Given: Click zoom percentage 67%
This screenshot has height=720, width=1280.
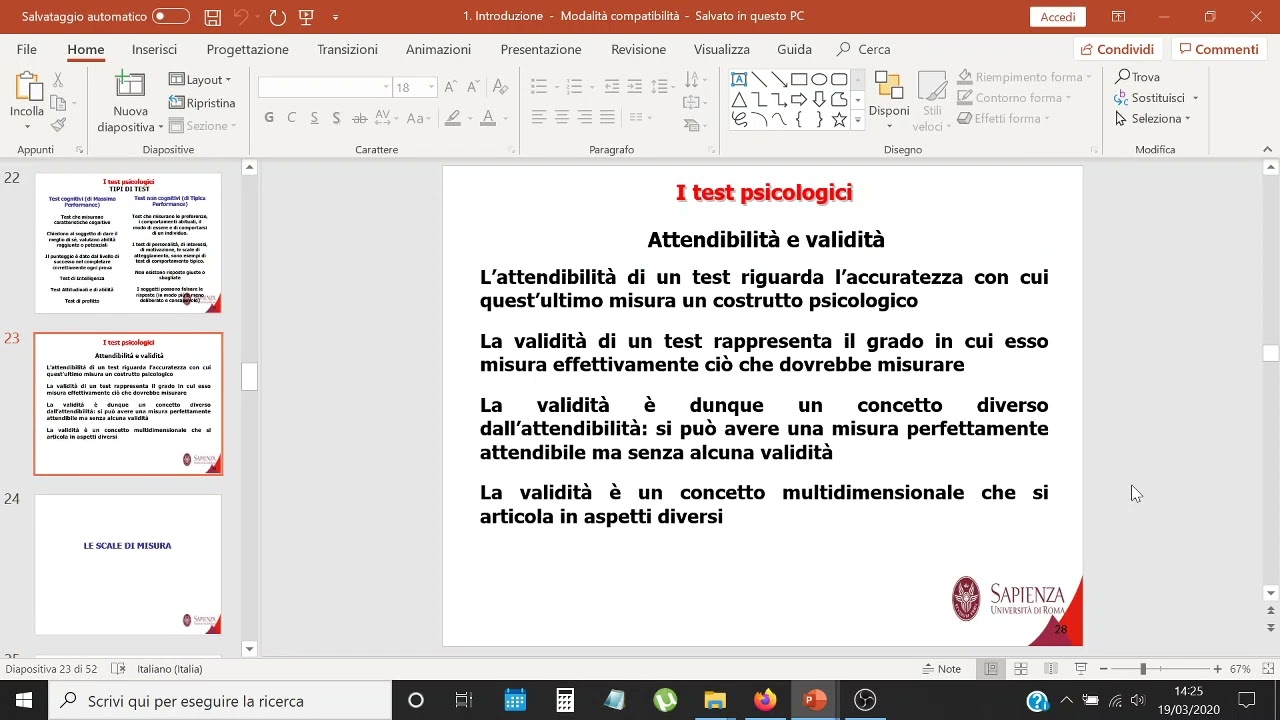Looking at the screenshot, I should [1241, 669].
